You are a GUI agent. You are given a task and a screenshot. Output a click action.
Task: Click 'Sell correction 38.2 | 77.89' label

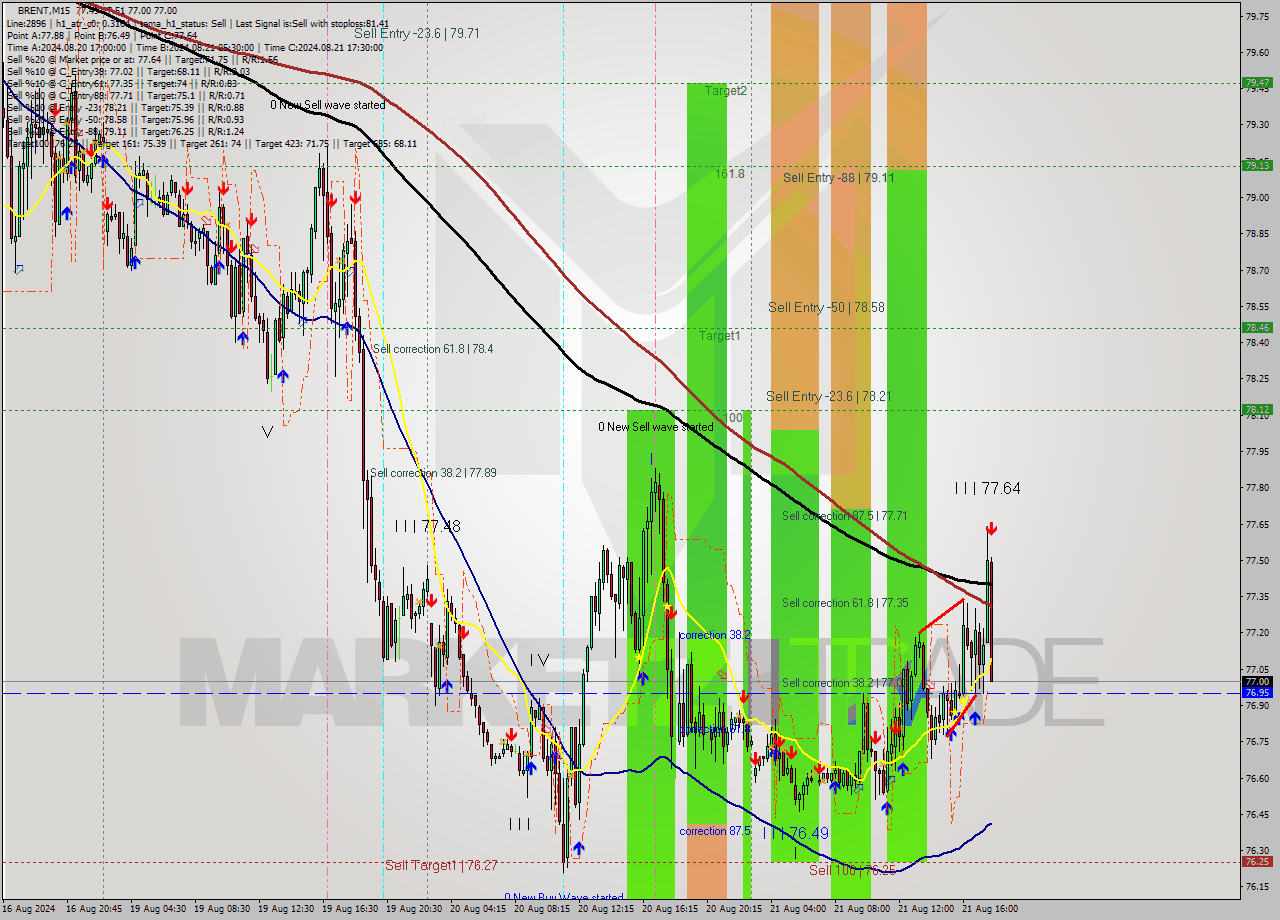pyautogui.click(x=433, y=473)
